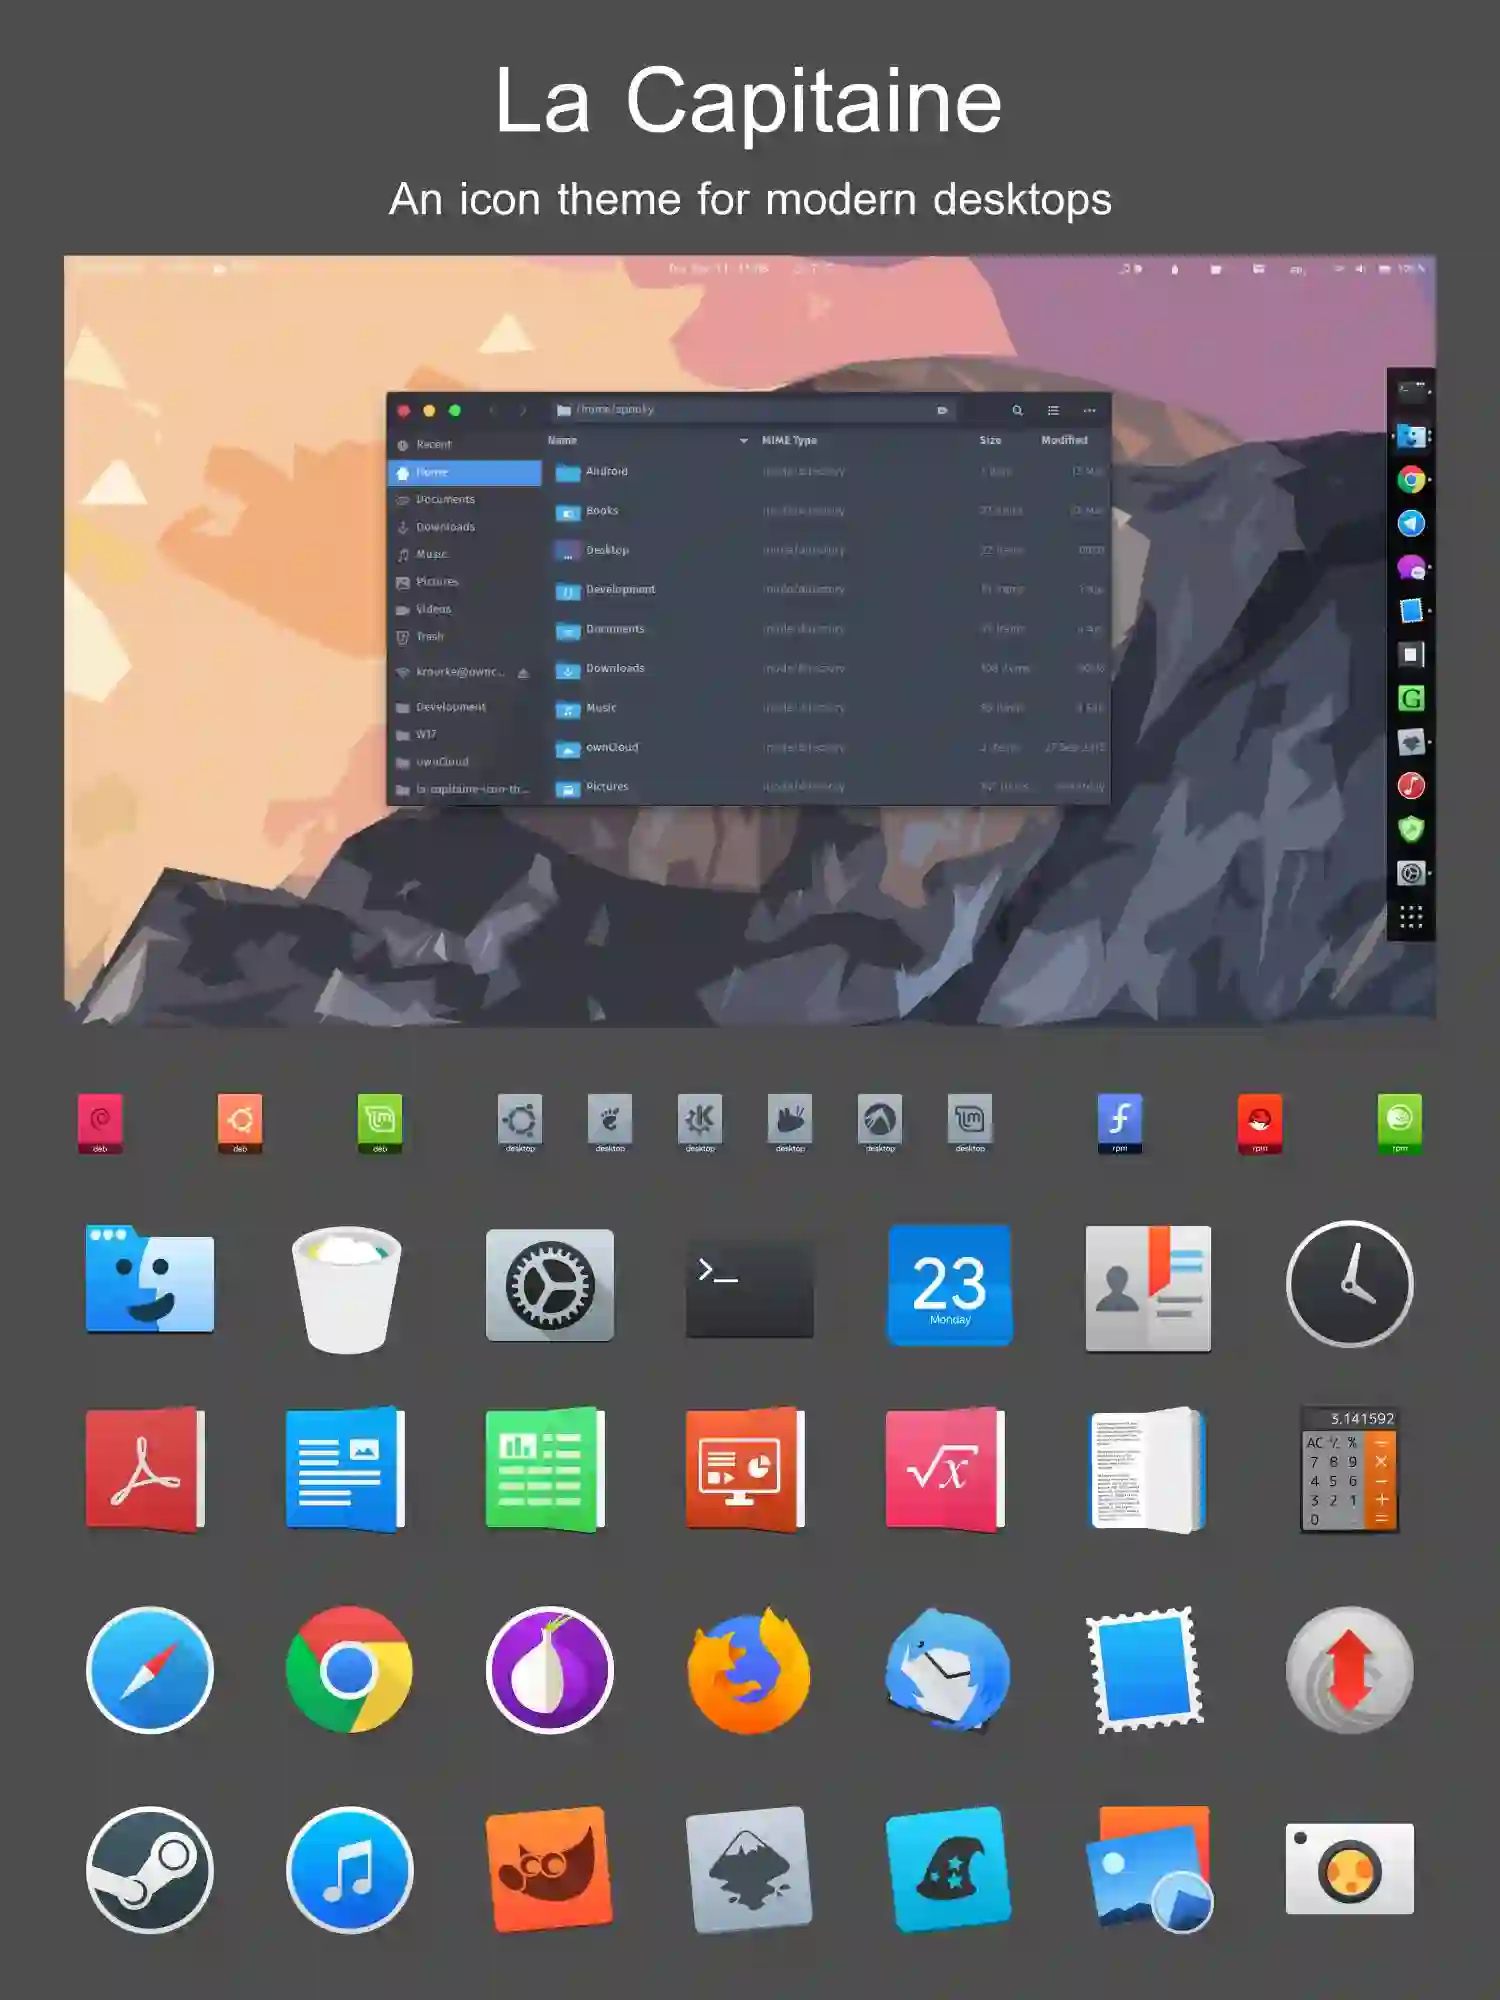
Task: Click the /home/ path bar field
Action: pyautogui.click(x=753, y=410)
